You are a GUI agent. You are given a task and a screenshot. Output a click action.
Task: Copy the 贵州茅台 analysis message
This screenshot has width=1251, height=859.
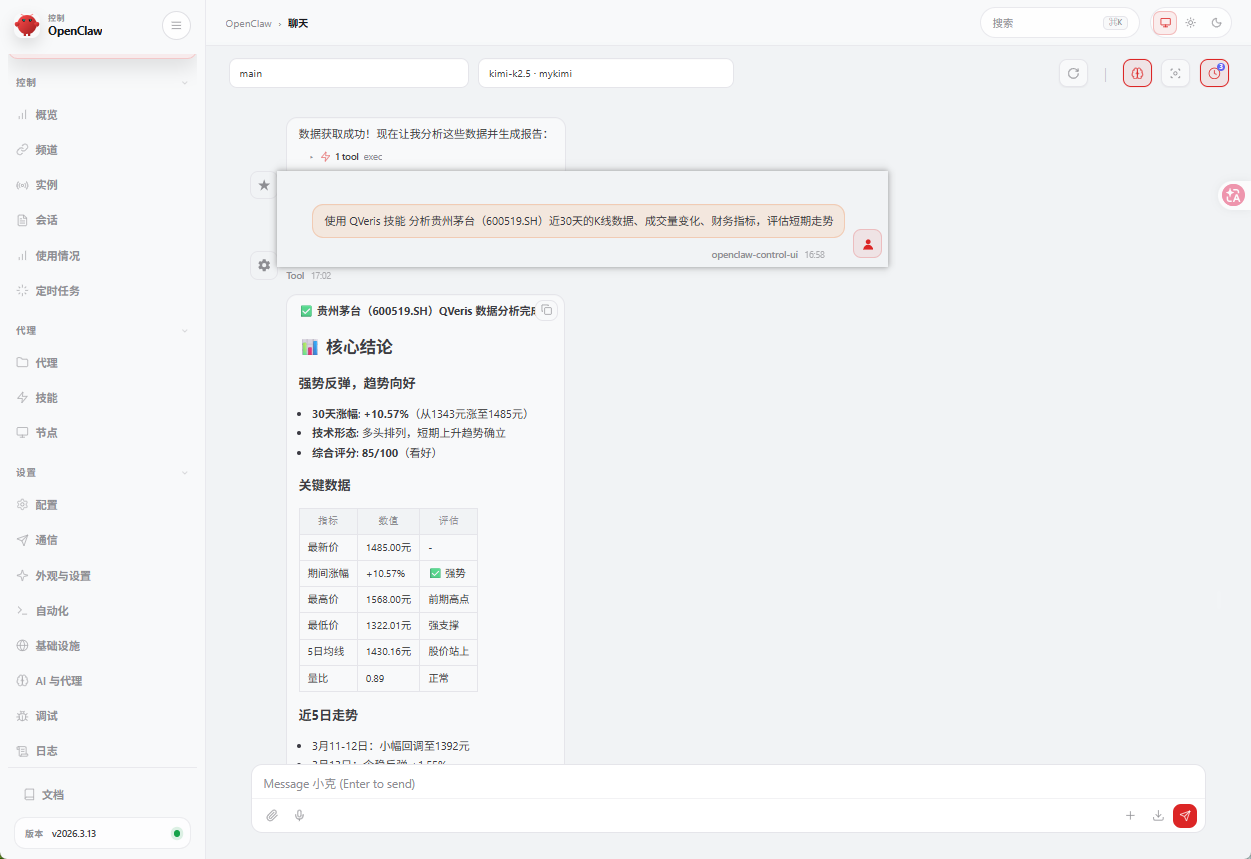point(546,311)
